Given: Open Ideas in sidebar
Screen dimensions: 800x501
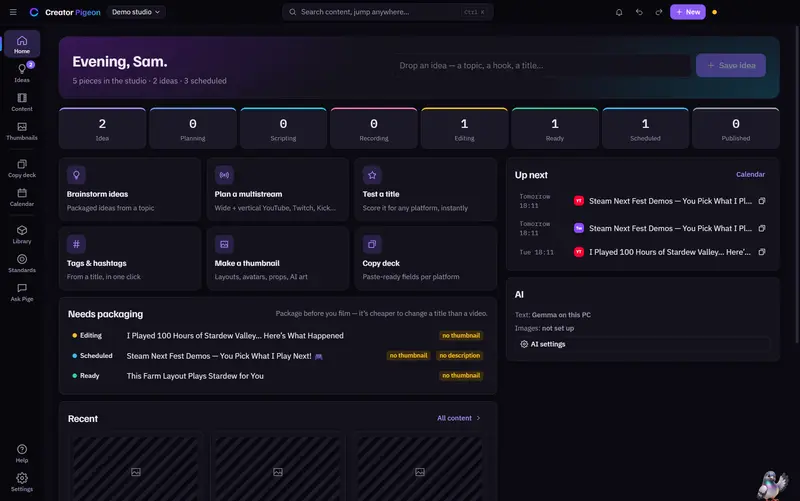Looking at the screenshot, I should tap(22, 73).
